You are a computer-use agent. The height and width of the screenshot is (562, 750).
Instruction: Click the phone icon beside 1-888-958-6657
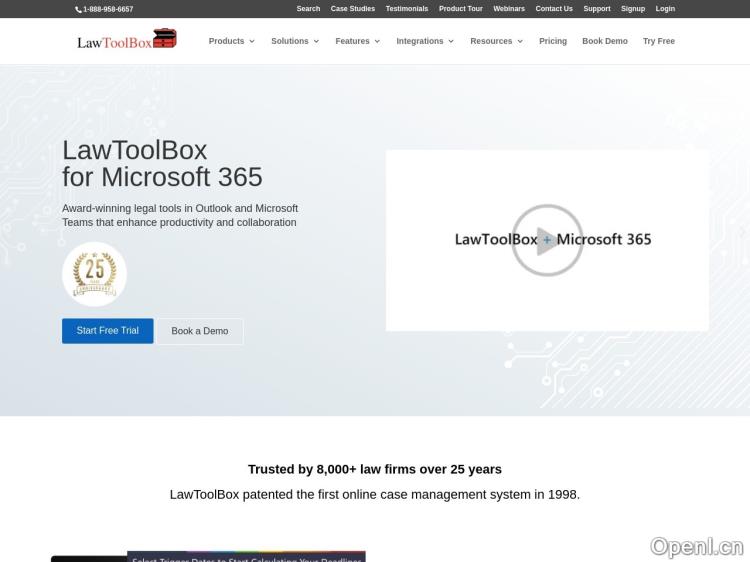pos(78,10)
